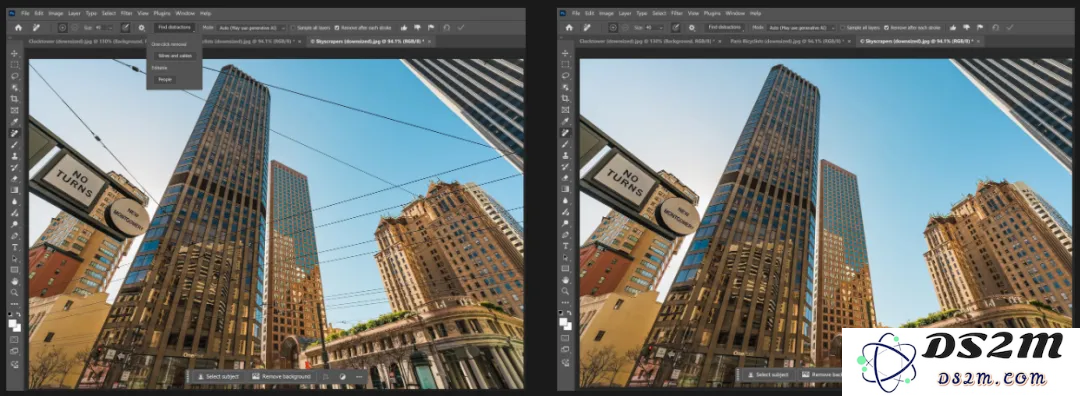Select the Clone Stamp tool in left window
This screenshot has height=396, width=1080.
[x=14, y=156]
